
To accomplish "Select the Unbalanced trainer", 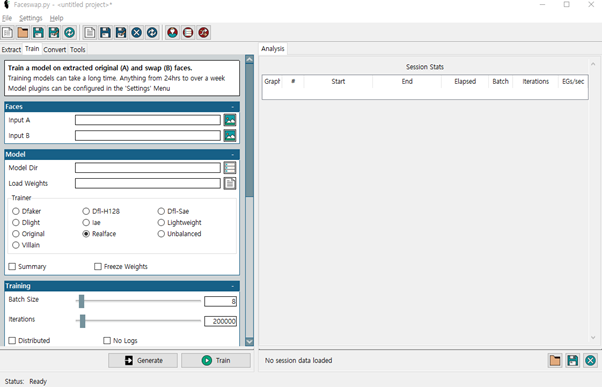I will tap(179, 234).
